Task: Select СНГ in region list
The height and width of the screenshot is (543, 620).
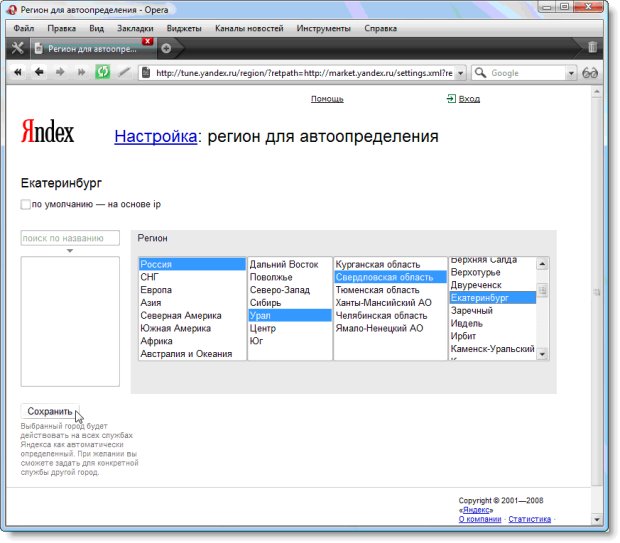Action: pos(193,277)
